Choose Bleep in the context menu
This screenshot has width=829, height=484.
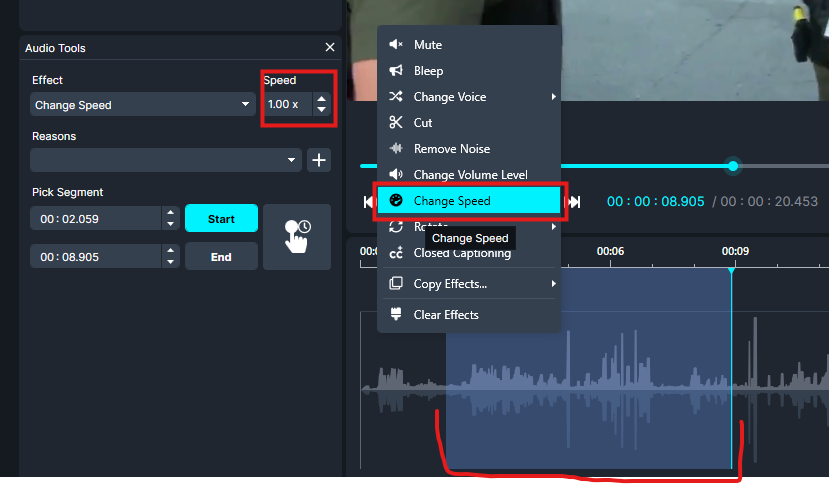tap(428, 71)
